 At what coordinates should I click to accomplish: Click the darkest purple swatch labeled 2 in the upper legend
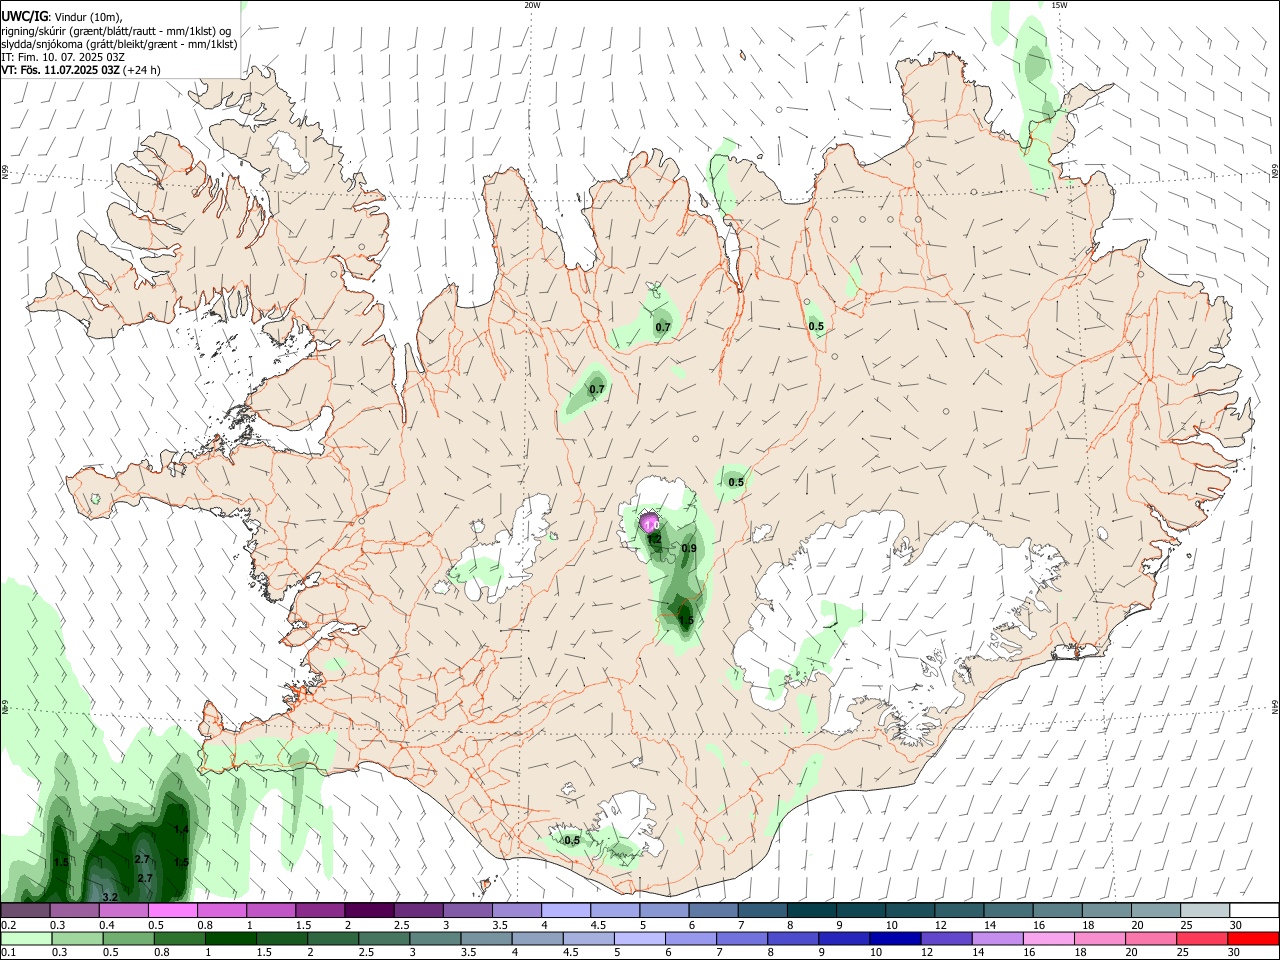[x=368, y=911]
